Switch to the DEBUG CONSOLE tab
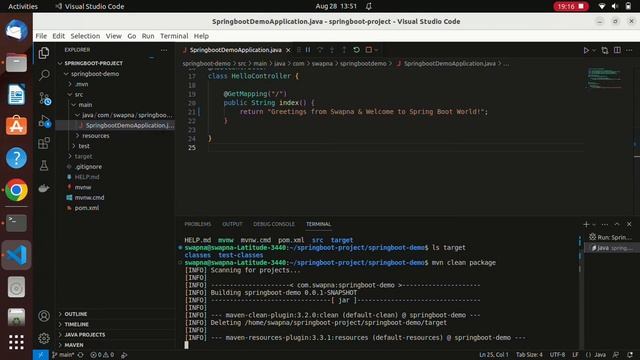This screenshot has height=360, width=640. (x=273, y=224)
